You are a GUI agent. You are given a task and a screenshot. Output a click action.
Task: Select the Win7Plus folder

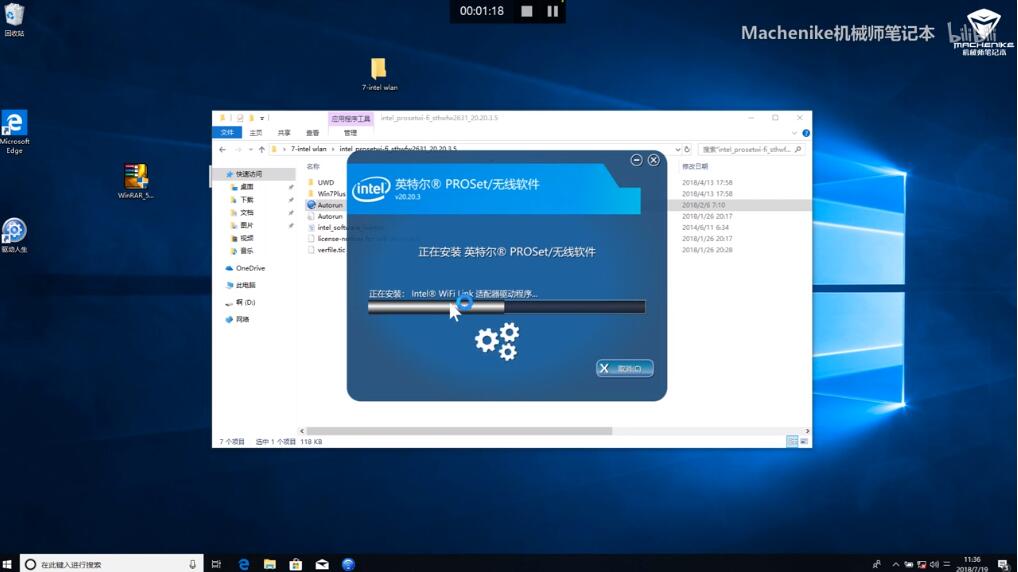tap(331, 193)
